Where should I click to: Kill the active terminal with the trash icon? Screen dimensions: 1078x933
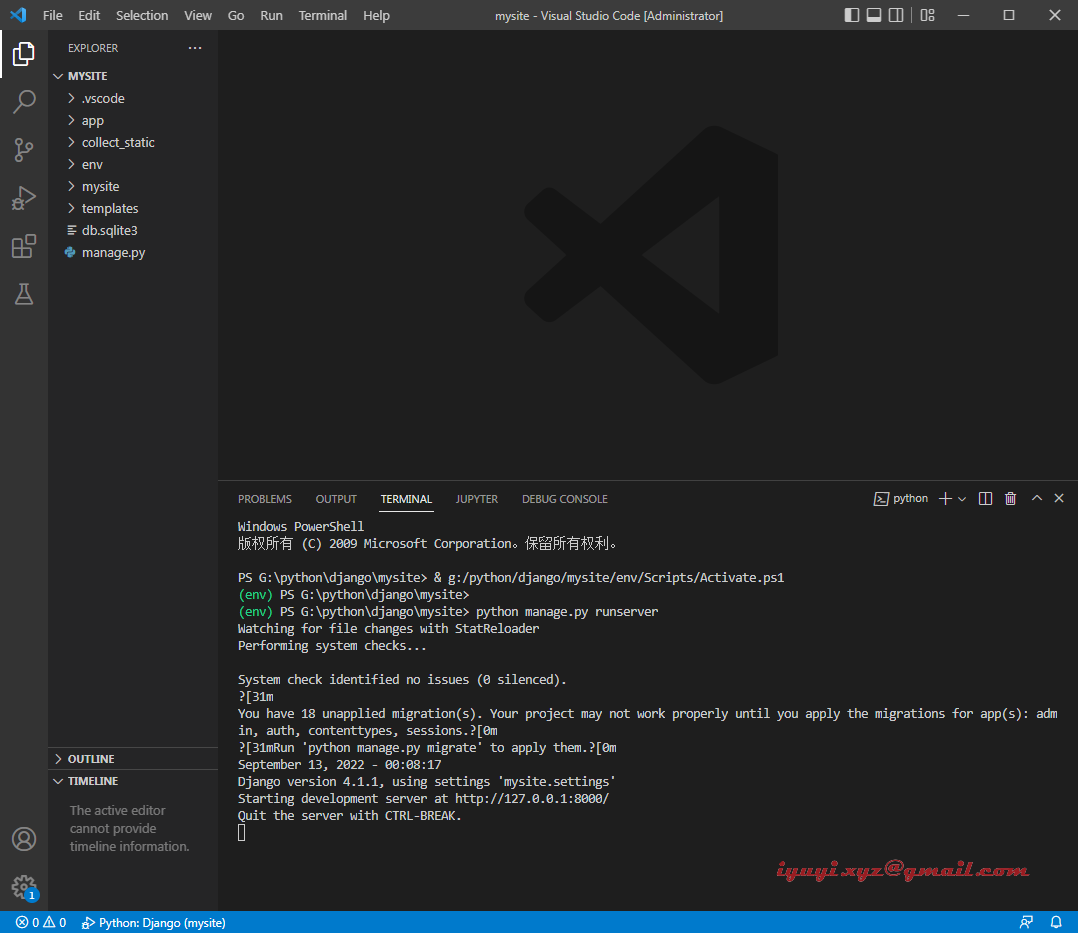tap(1010, 498)
